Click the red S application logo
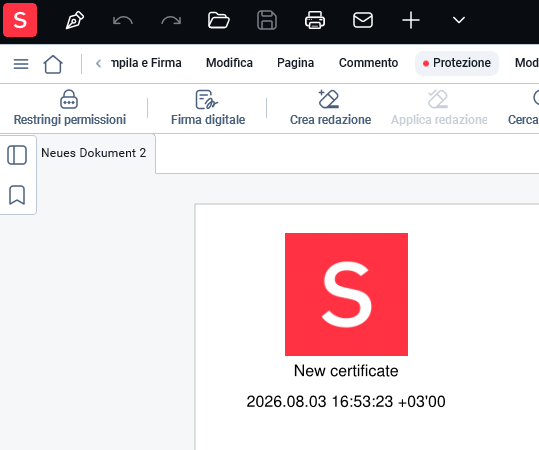Image resolution: width=539 pixels, height=450 pixels. pyautogui.click(x=20, y=20)
